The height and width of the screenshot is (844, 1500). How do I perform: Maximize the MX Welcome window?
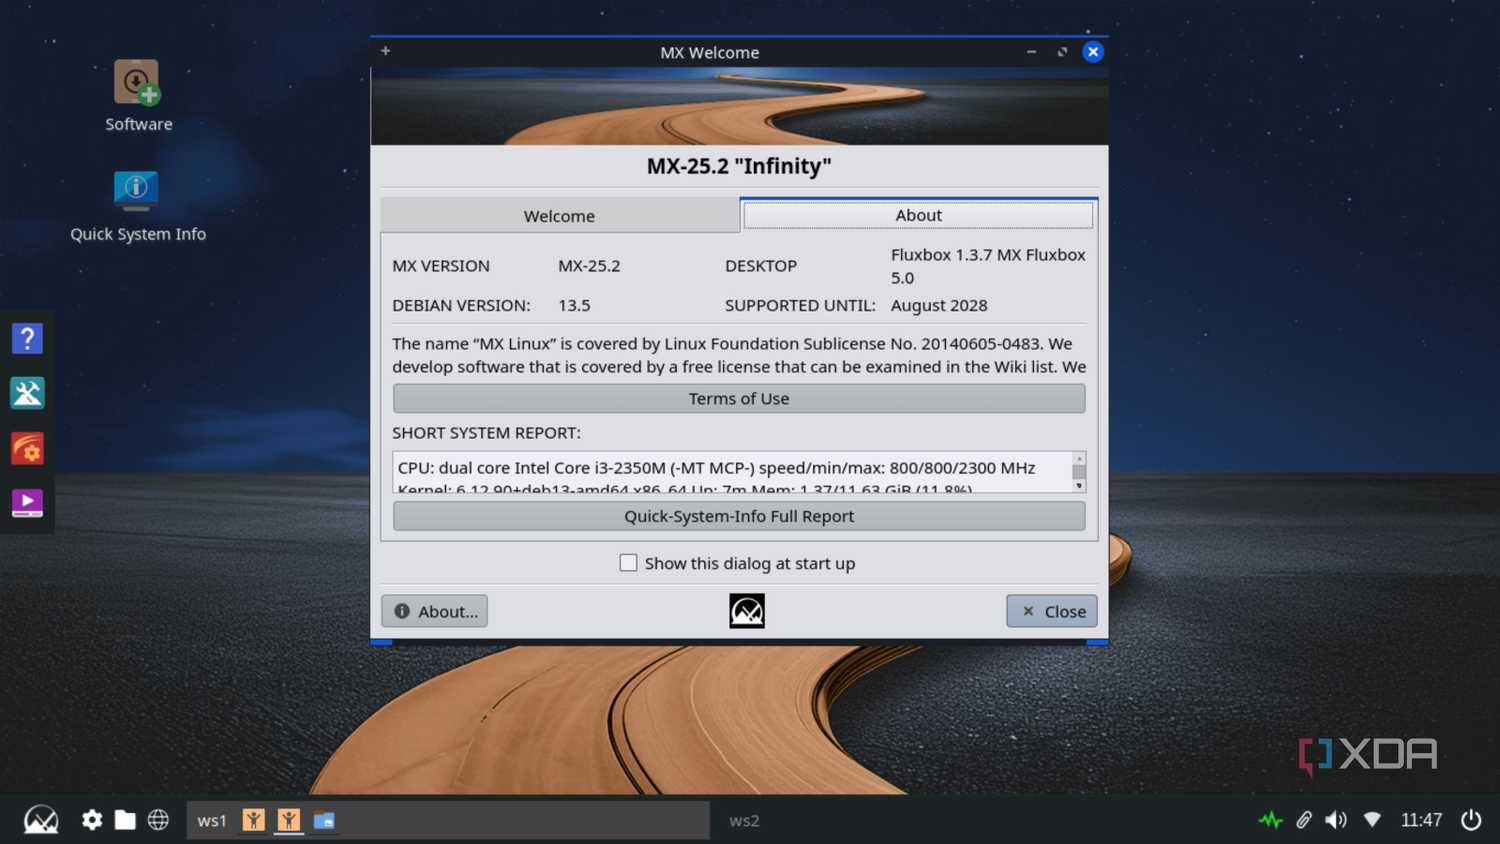[x=1062, y=52]
